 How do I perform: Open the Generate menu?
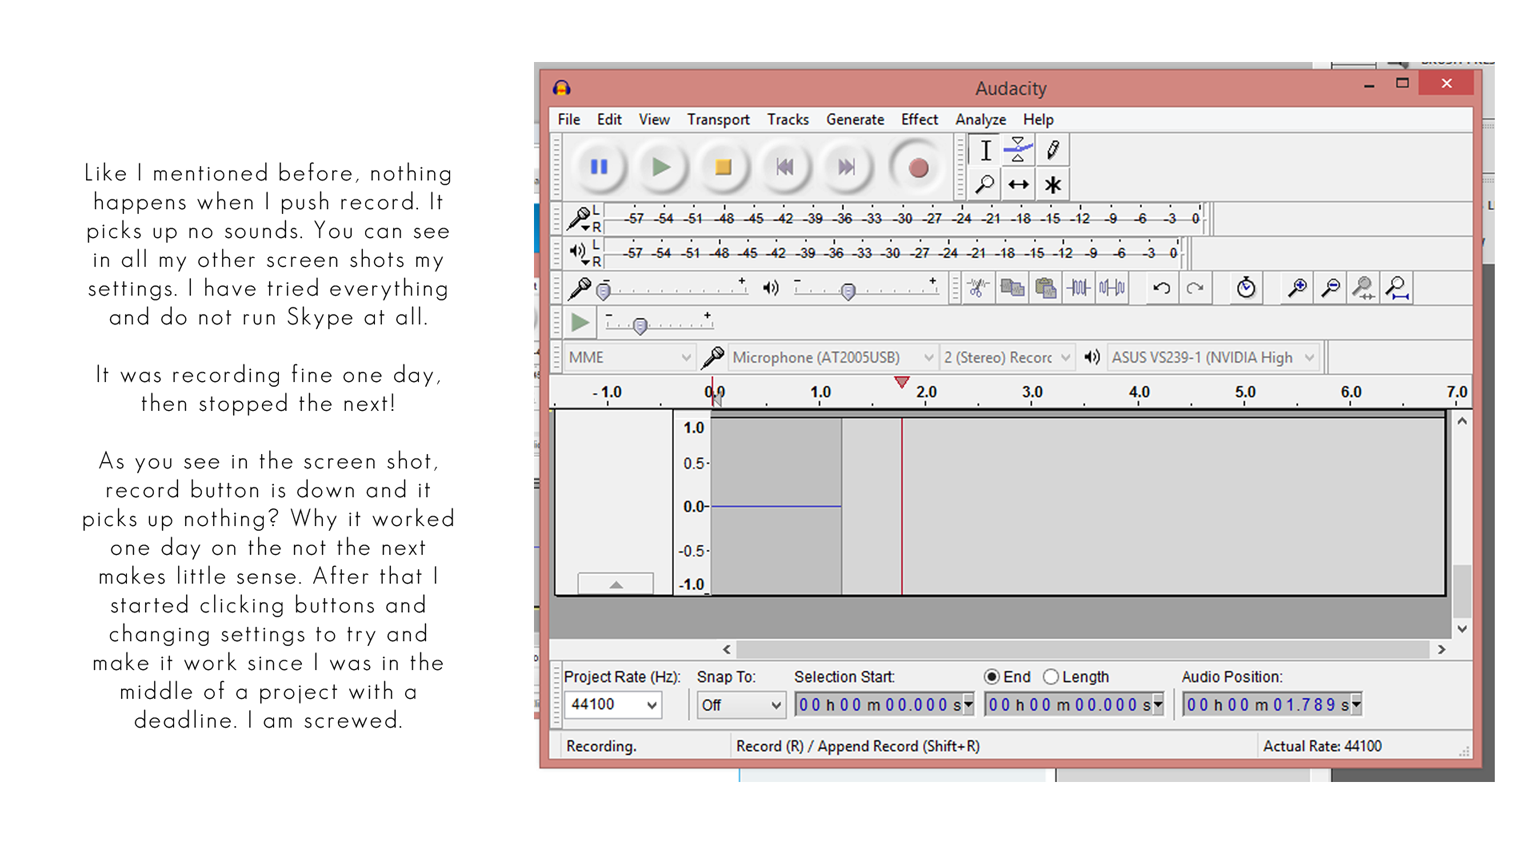[855, 119]
